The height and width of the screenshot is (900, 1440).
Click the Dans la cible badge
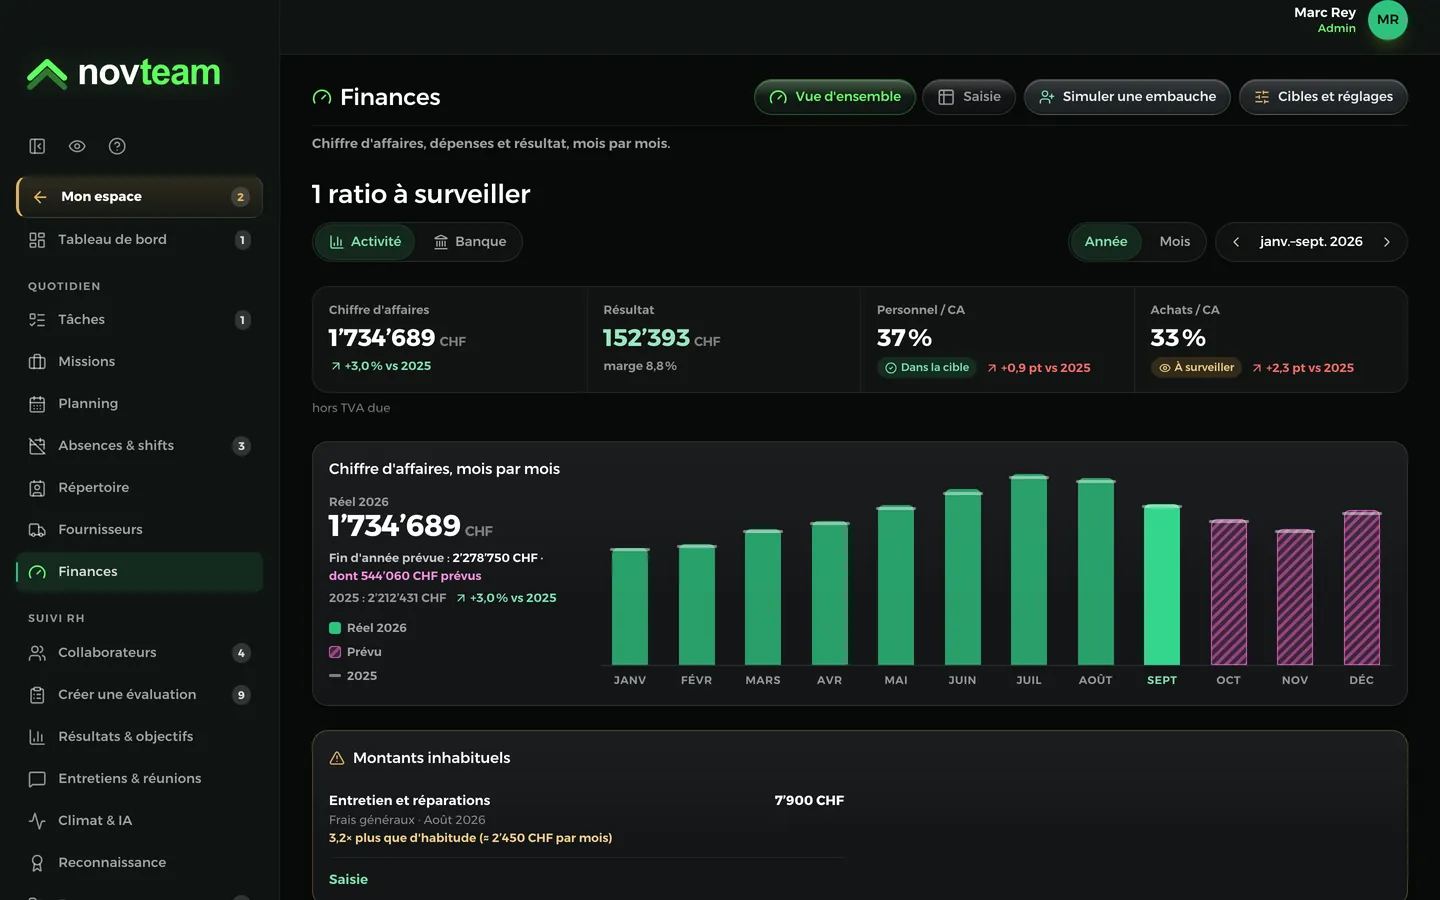(x=927, y=368)
